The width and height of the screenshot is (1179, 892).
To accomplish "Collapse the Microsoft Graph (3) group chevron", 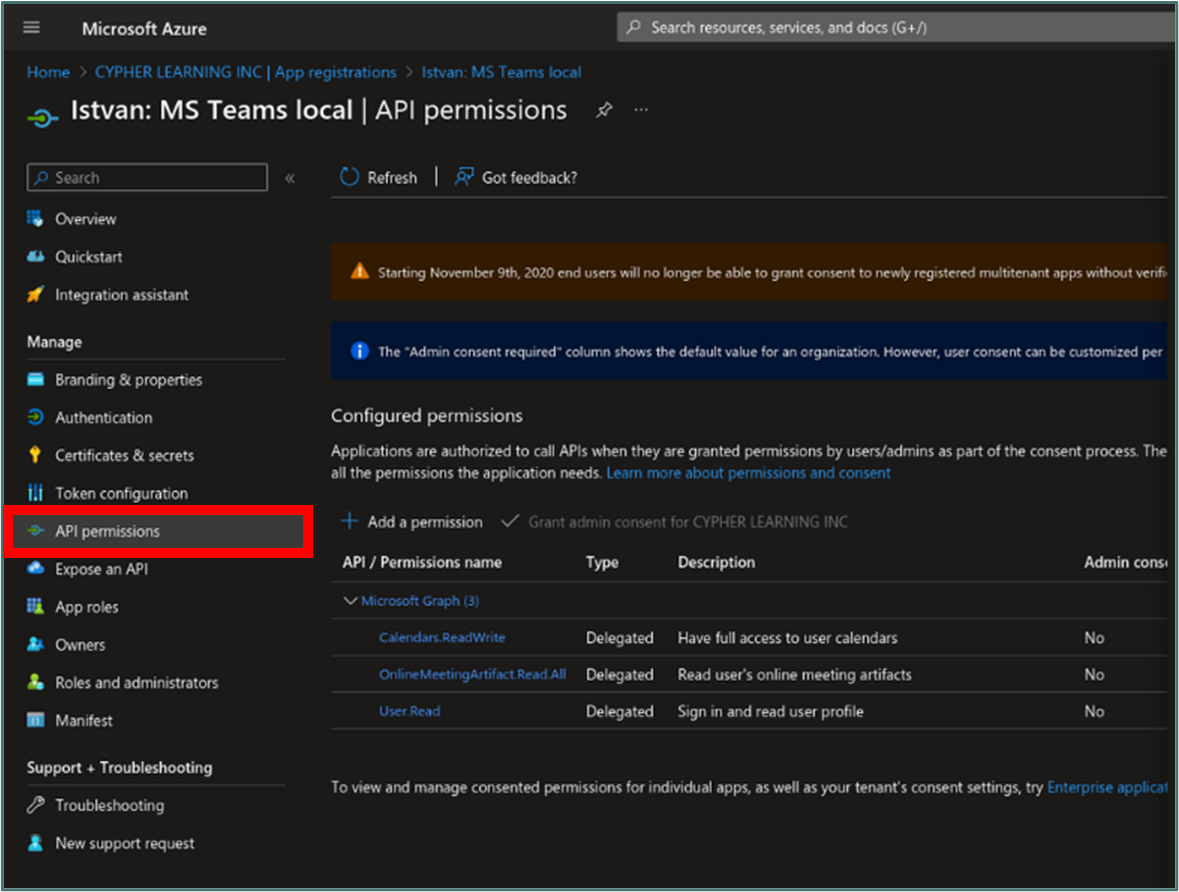I will (350, 600).
